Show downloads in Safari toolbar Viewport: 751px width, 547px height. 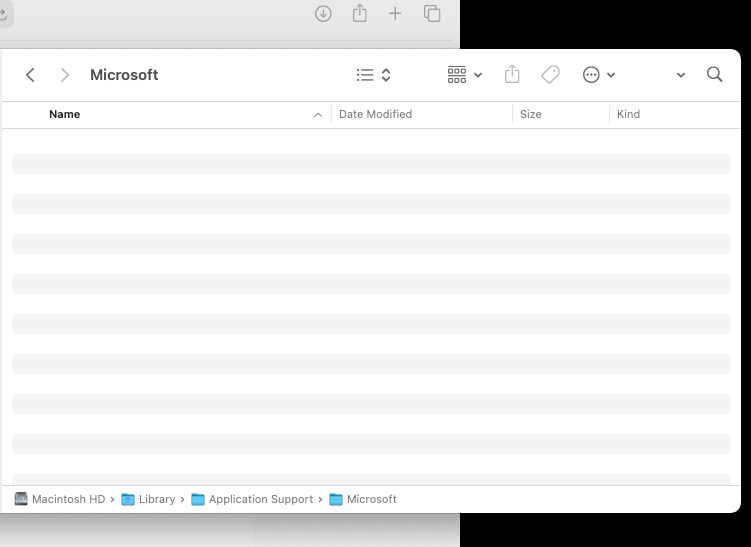[x=323, y=13]
